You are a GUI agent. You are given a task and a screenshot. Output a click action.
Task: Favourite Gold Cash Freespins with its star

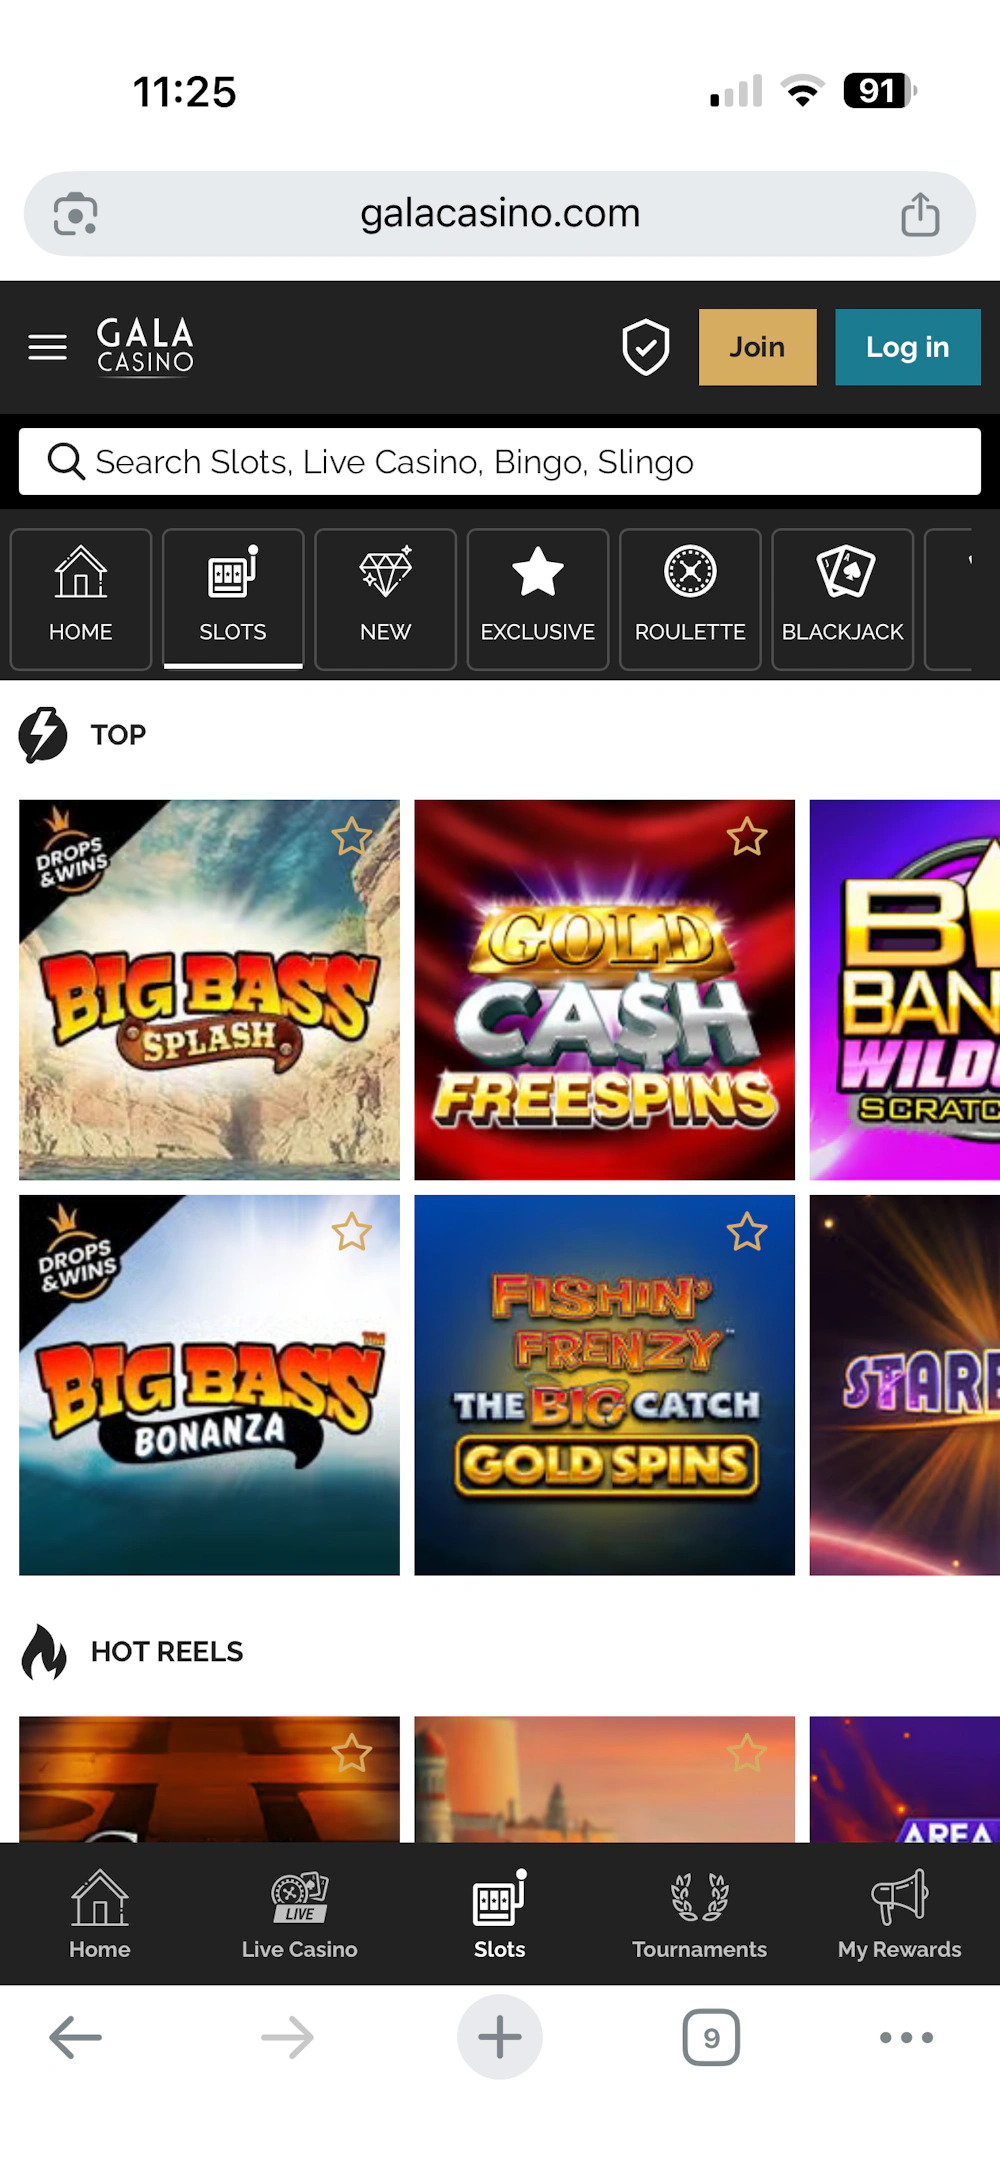747,837
